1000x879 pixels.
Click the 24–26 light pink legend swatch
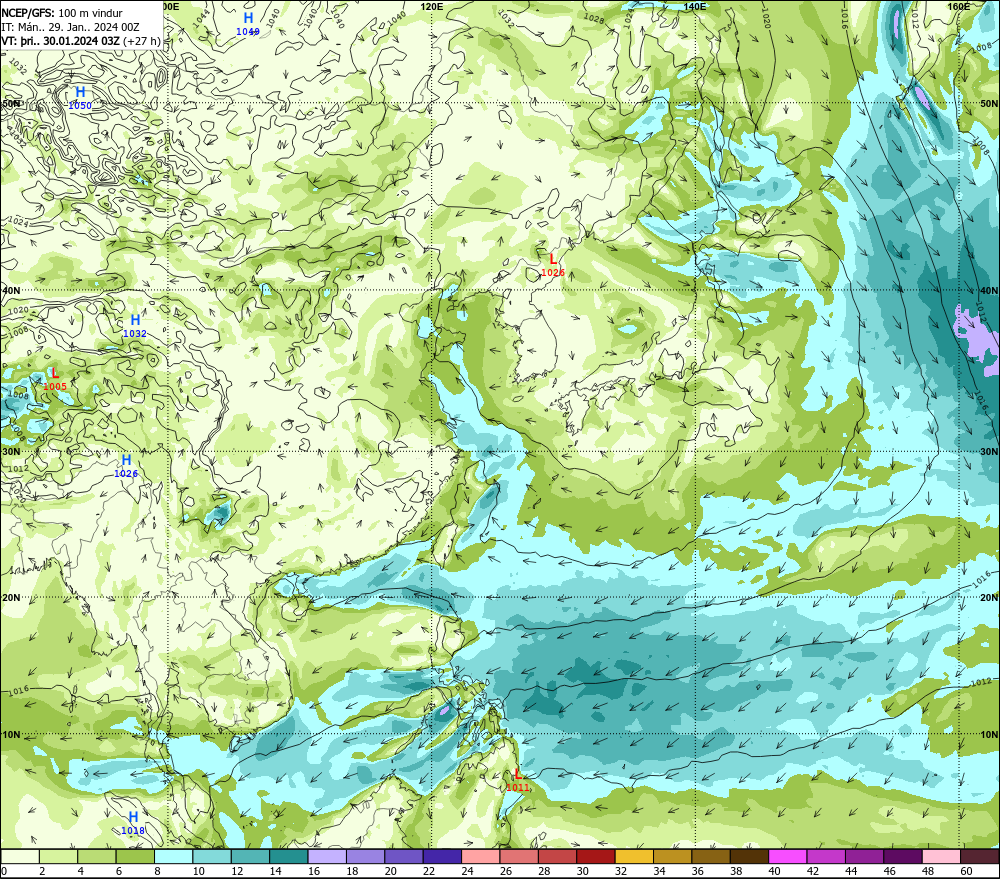coord(481,856)
